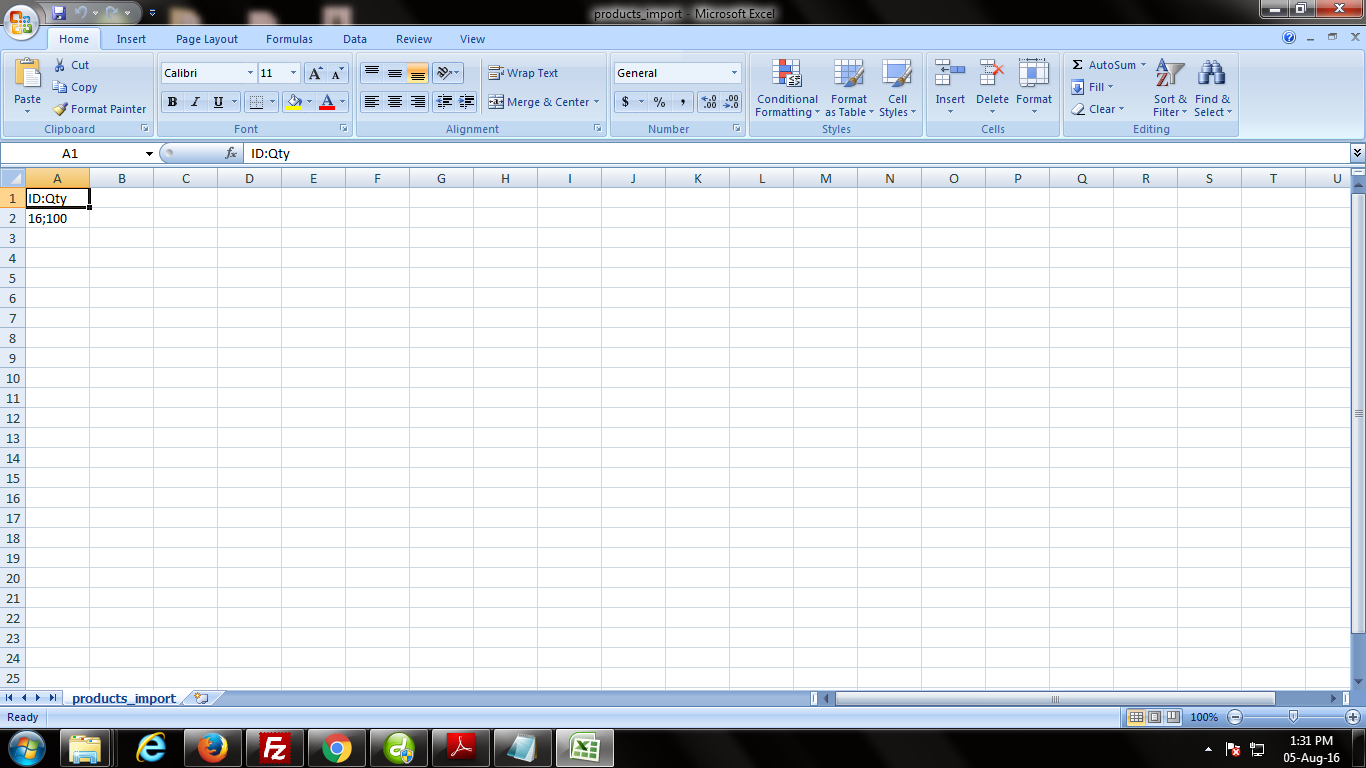Viewport: 1366px width, 768px height.
Task: Click Comma Style icon
Action: 682,102
